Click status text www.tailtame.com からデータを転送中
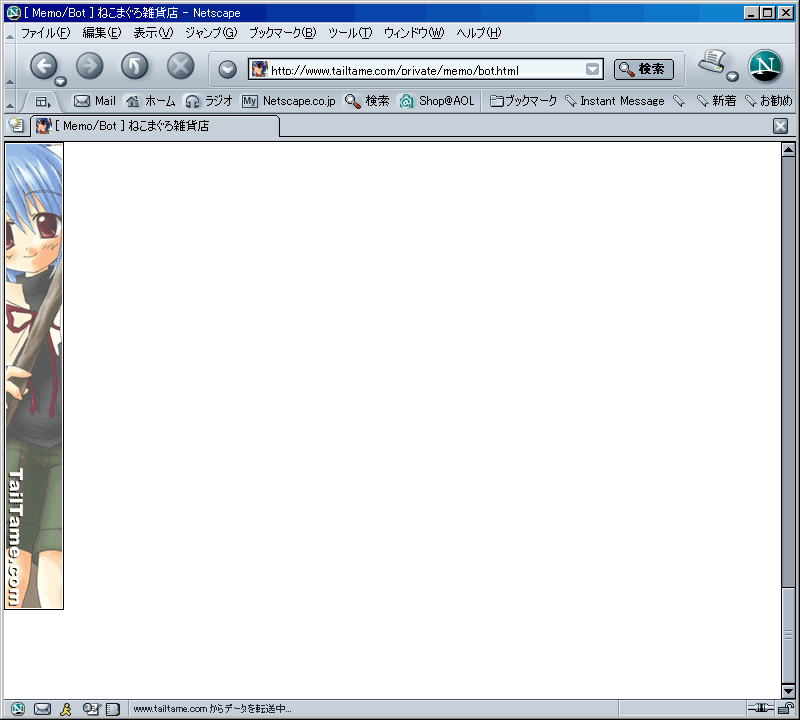This screenshot has width=800, height=720. [212, 709]
